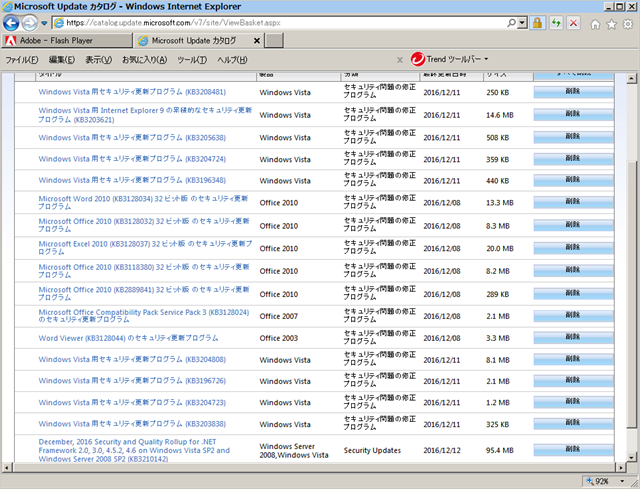Click the 92% zoom level button
Image resolution: width=640 pixels, height=489 pixels.
599,481
